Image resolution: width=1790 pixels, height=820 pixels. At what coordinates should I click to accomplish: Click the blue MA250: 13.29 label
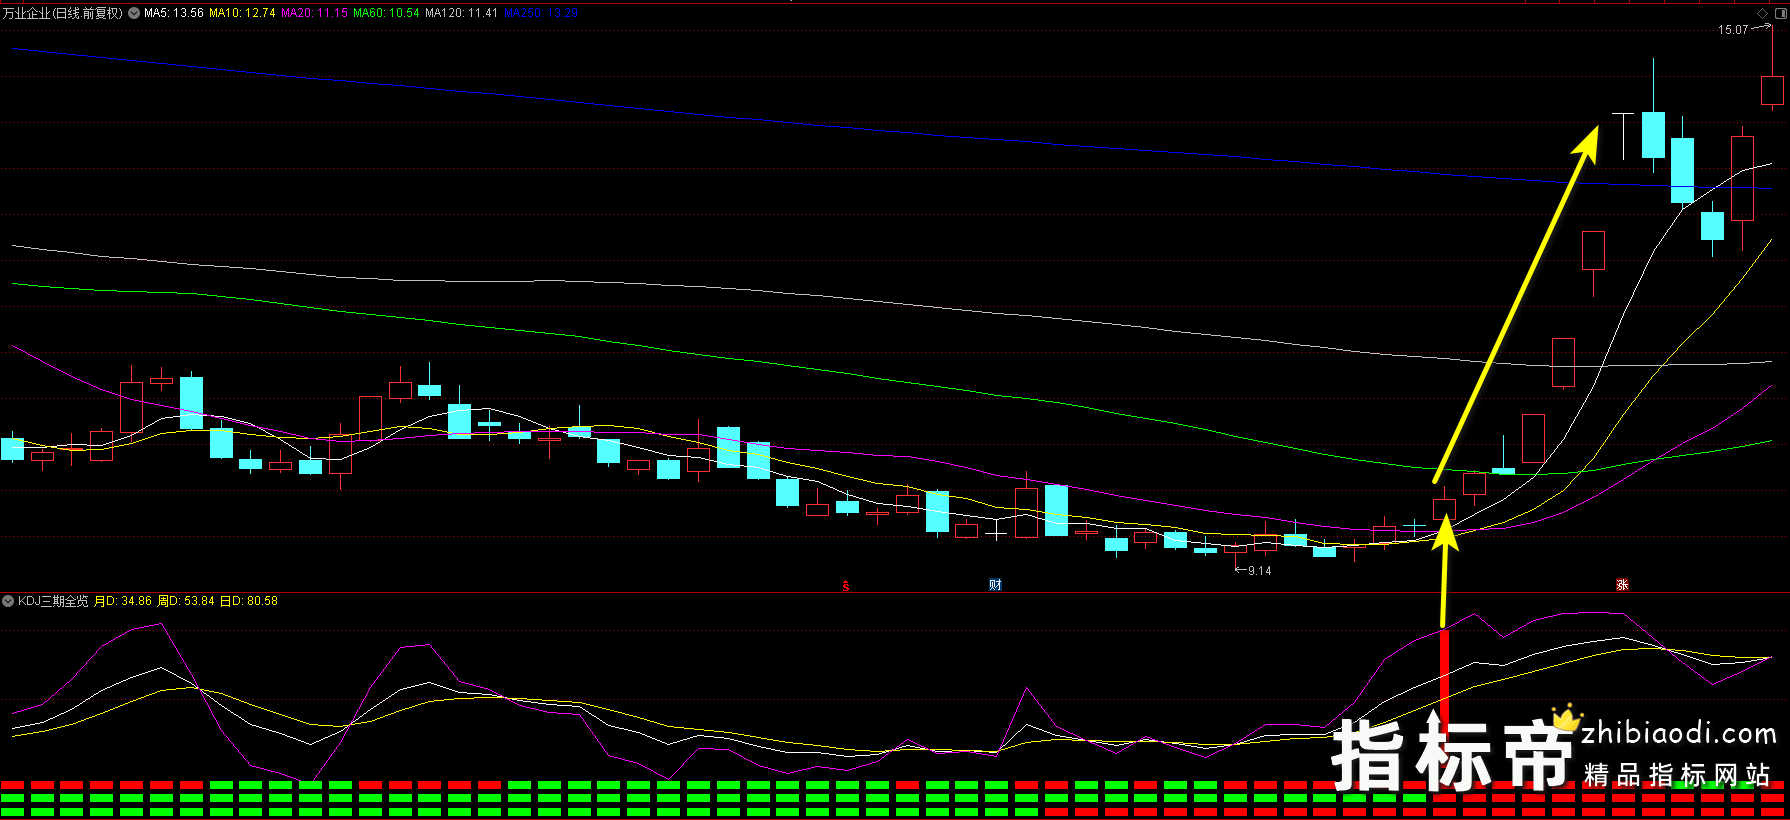pyautogui.click(x=541, y=13)
